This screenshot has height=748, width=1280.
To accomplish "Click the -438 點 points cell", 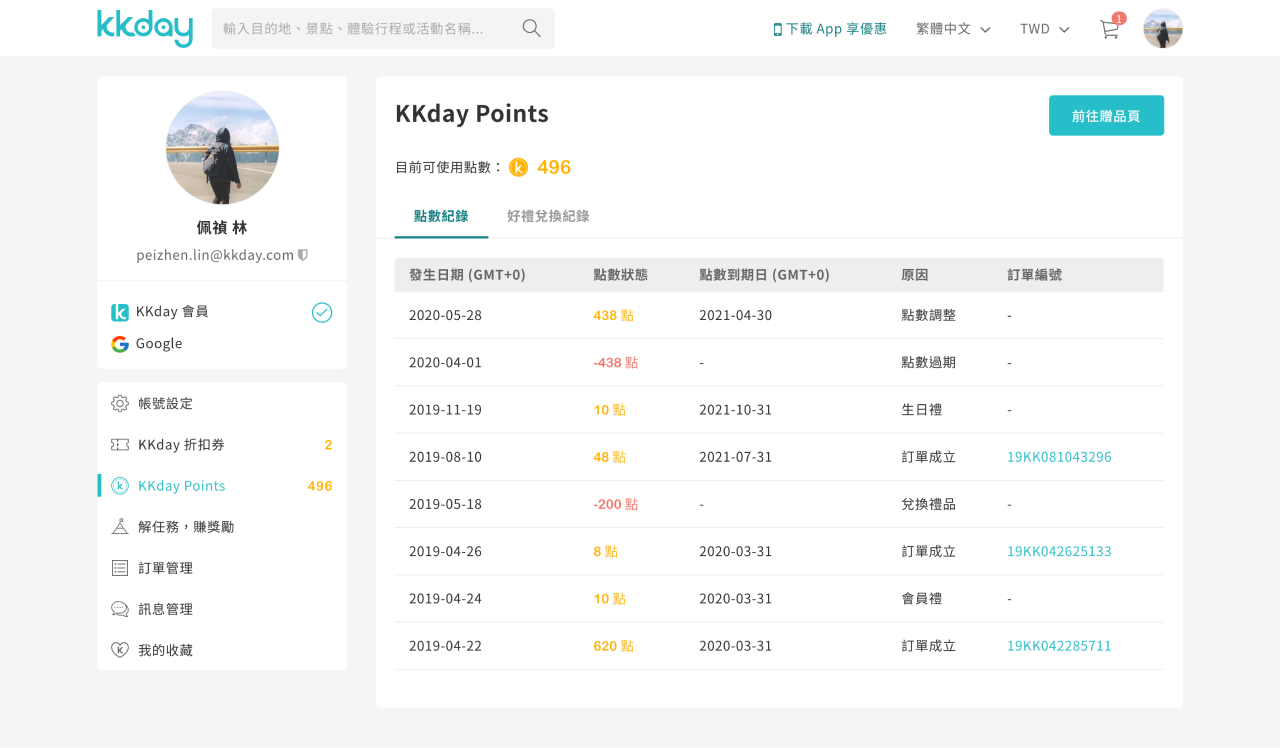I will (x=615, y=362).
